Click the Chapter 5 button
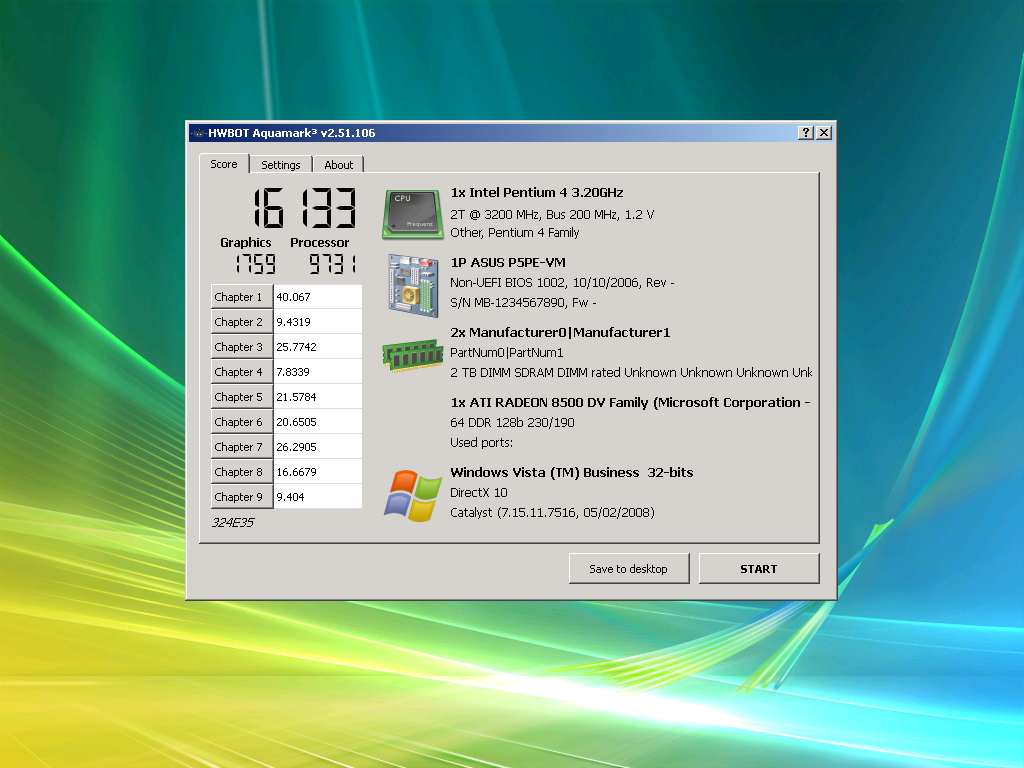 (241, 397)
